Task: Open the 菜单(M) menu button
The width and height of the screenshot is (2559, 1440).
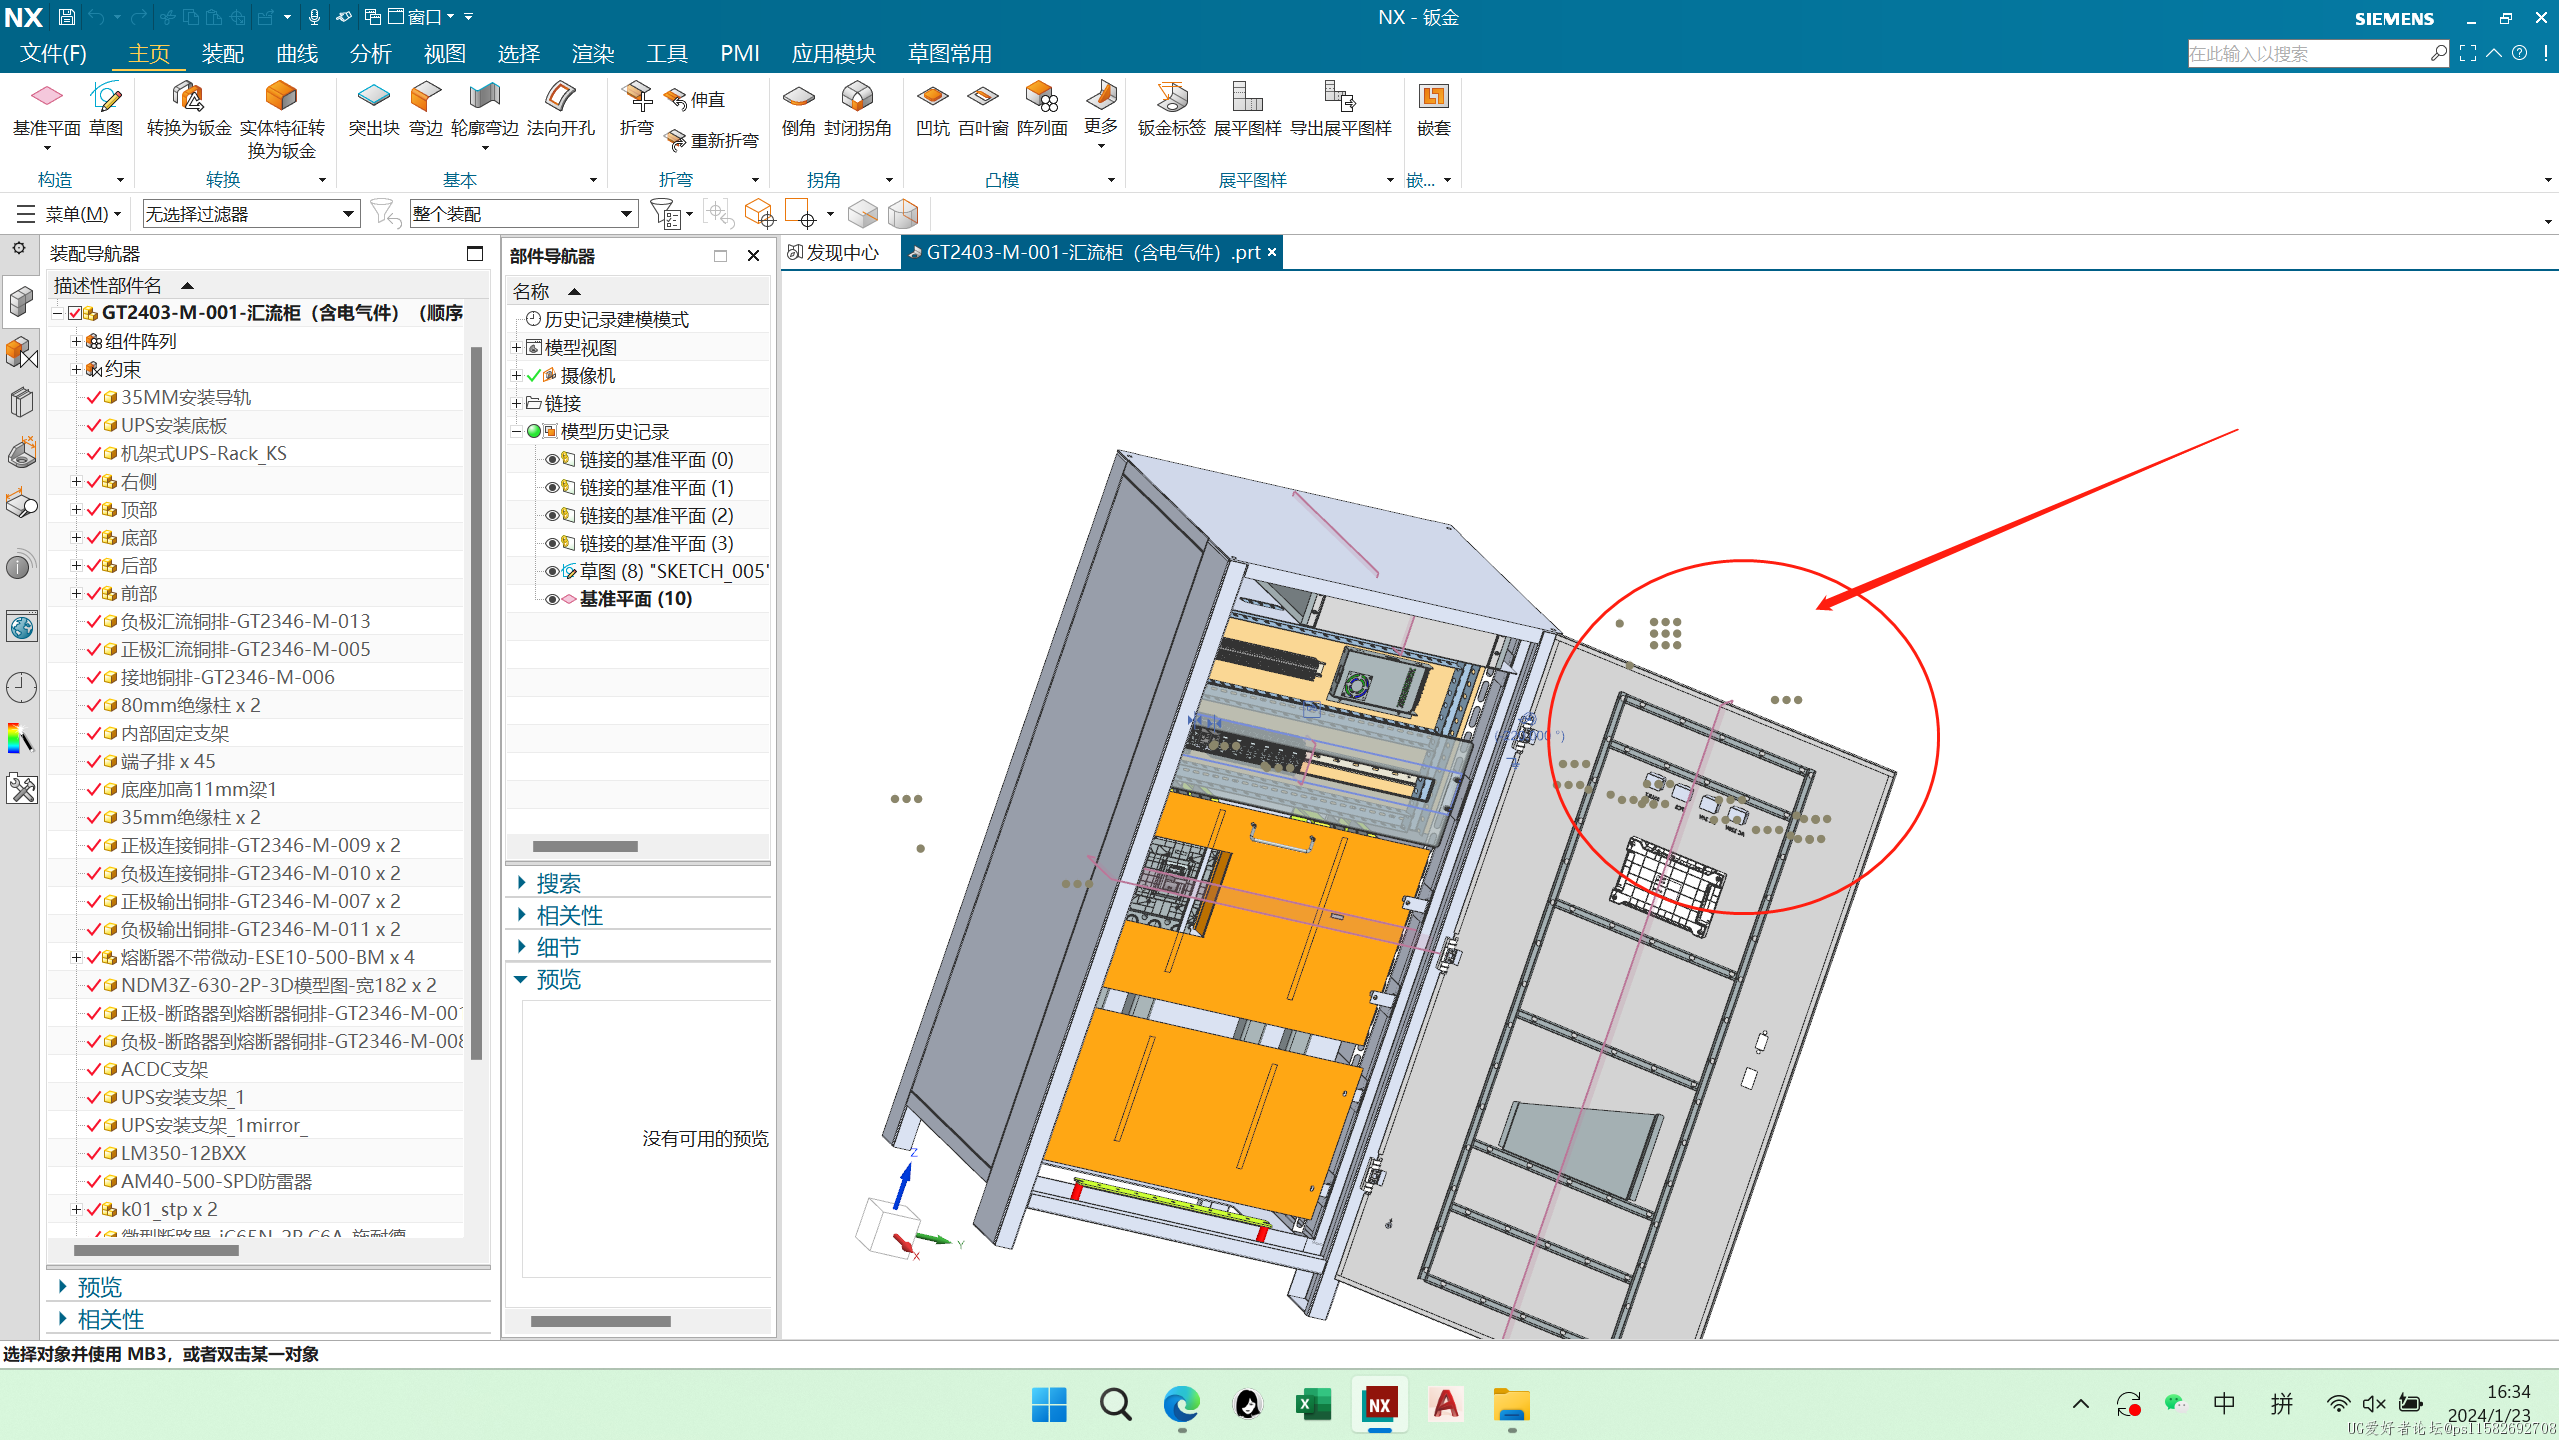Action: (x=68, y=213)
